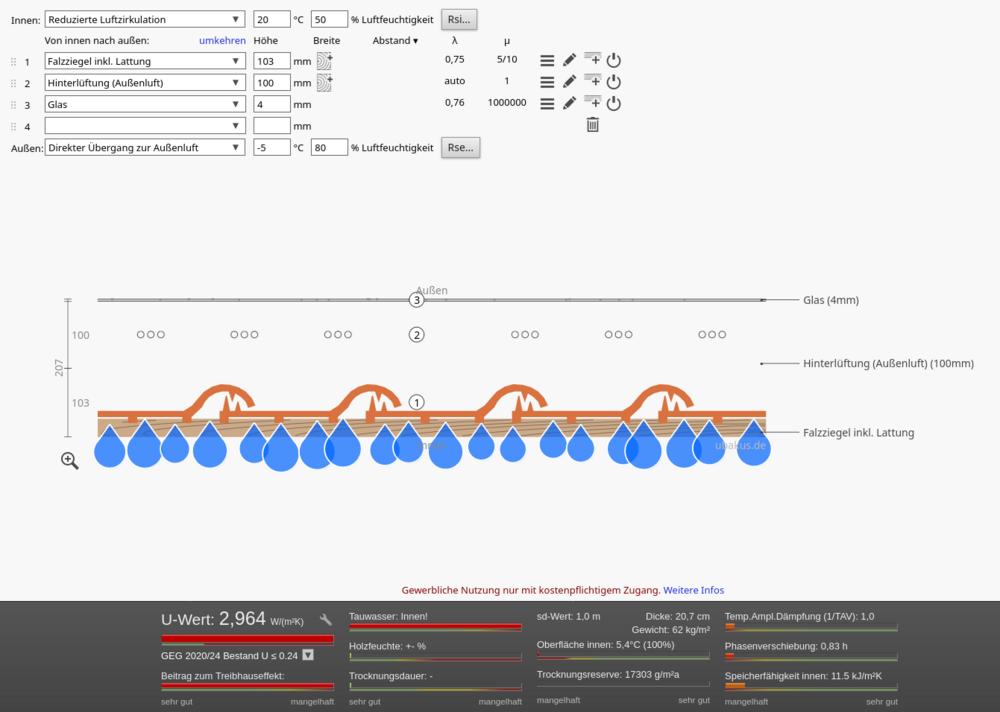Click the trash icon in row 4
This screenshot has height=712, width=1000.
592,125
